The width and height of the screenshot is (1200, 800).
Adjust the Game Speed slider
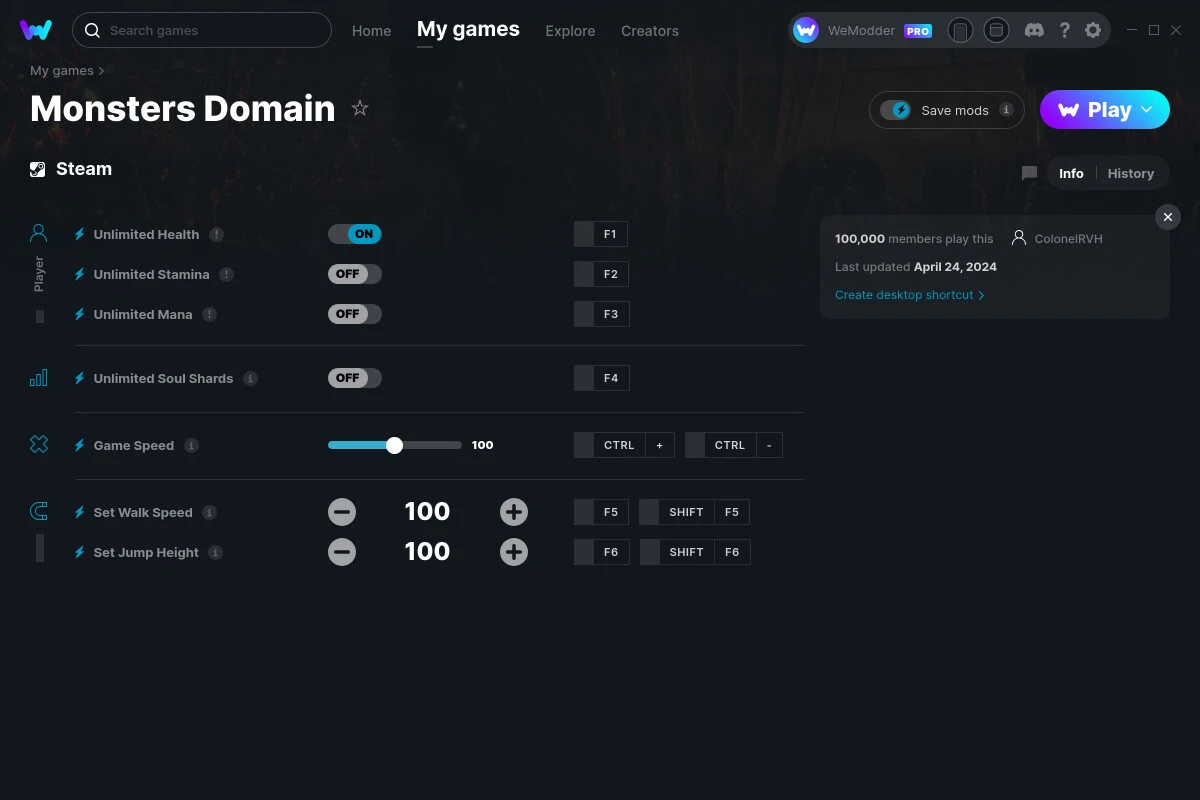point(394,444)
